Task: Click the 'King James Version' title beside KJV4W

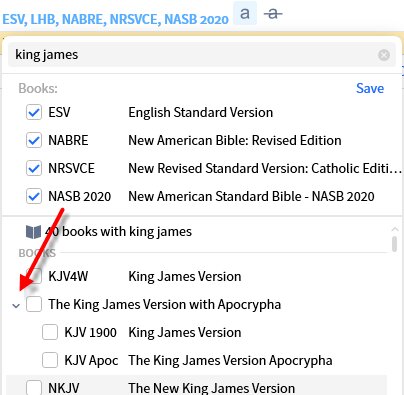Action: click(x=185, y=276)
